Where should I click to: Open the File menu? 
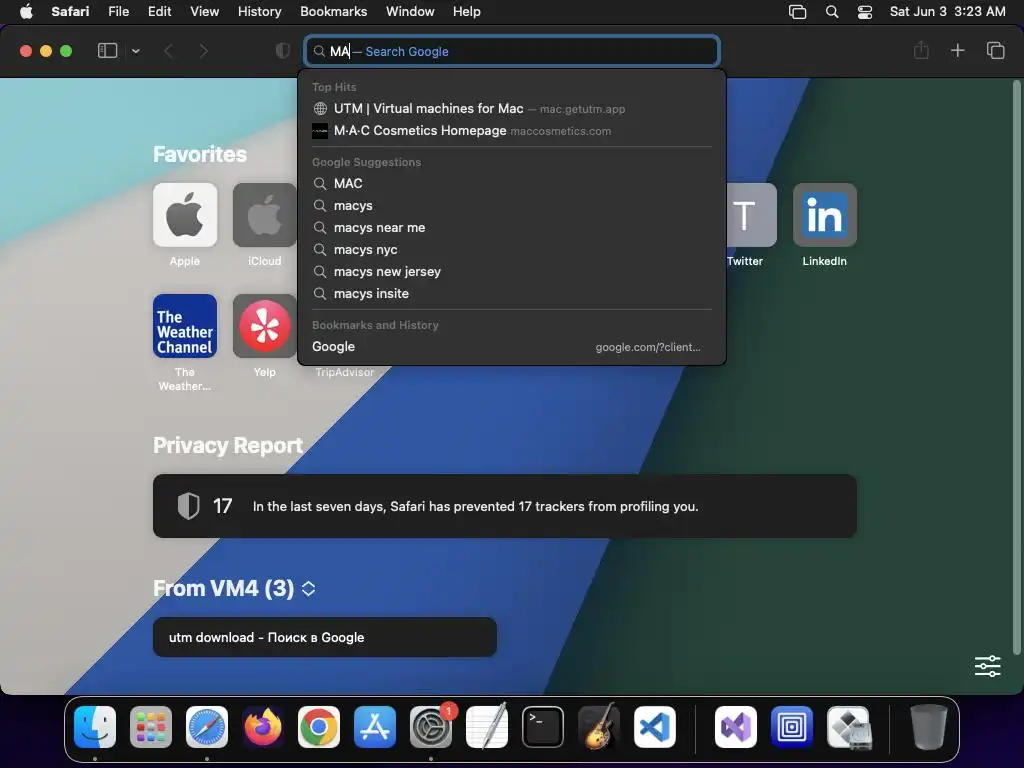tap(118, 11)
